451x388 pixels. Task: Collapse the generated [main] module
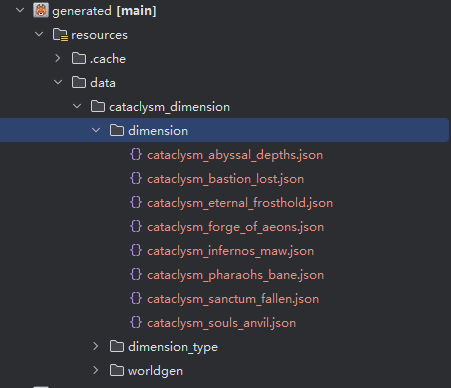(x=20, y=10)
